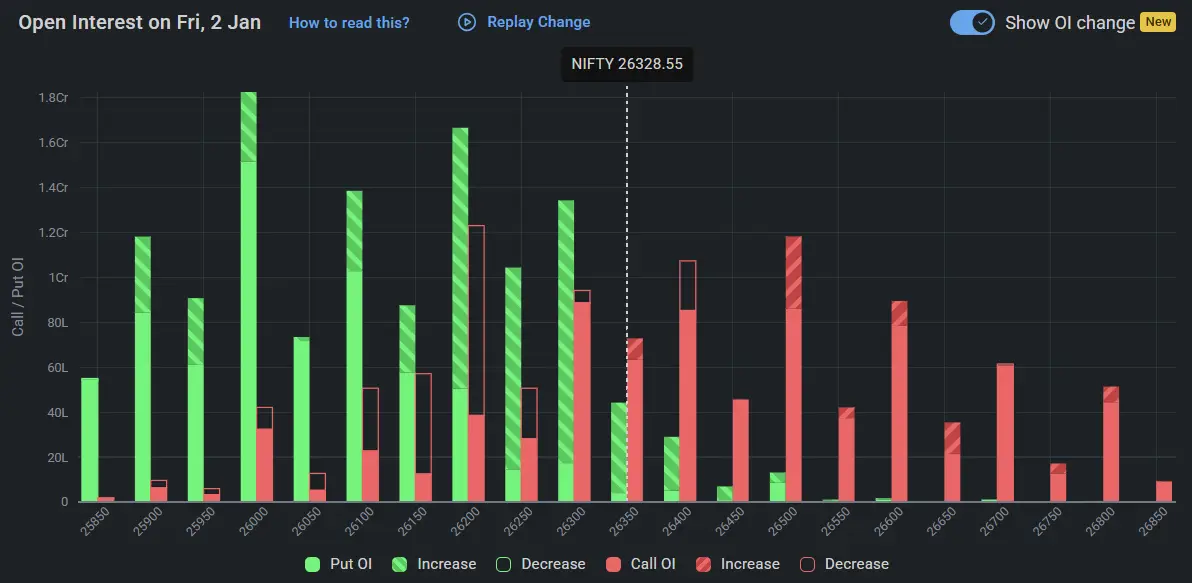Select the tallest put bar at strike 26000
Image resolution: width=1192 pixels, height=583 pixels.
click(x=247, y=300)
